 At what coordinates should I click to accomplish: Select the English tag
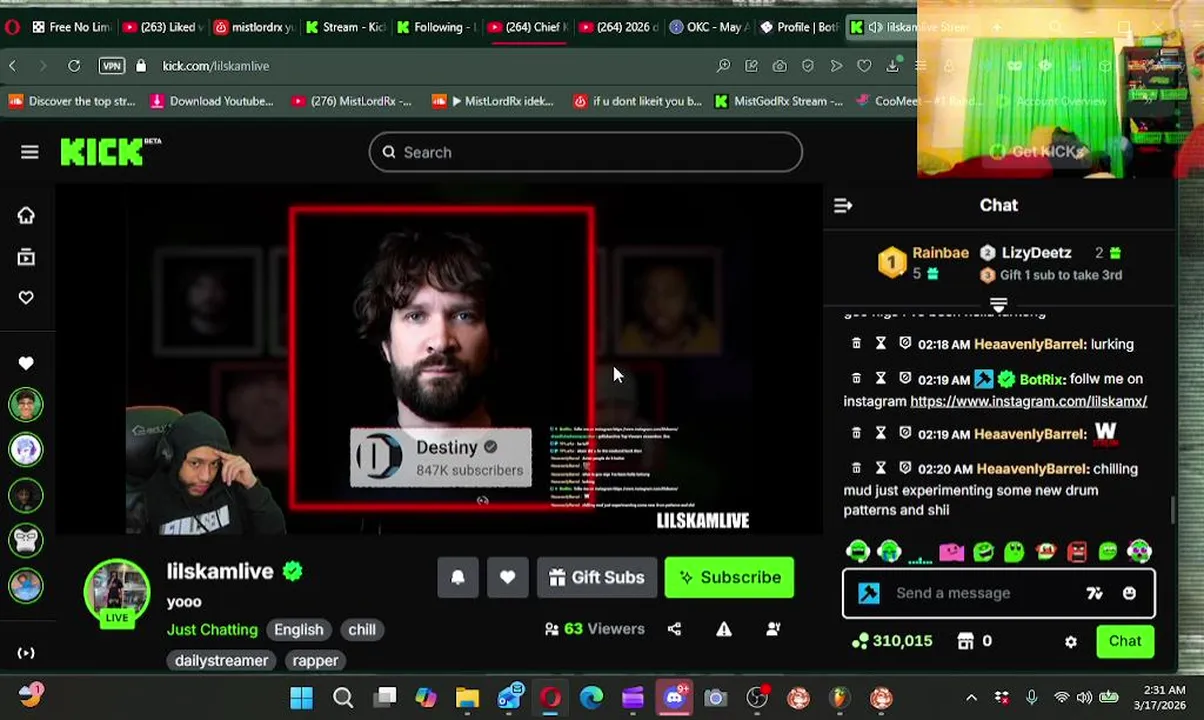tap(299, 630)
